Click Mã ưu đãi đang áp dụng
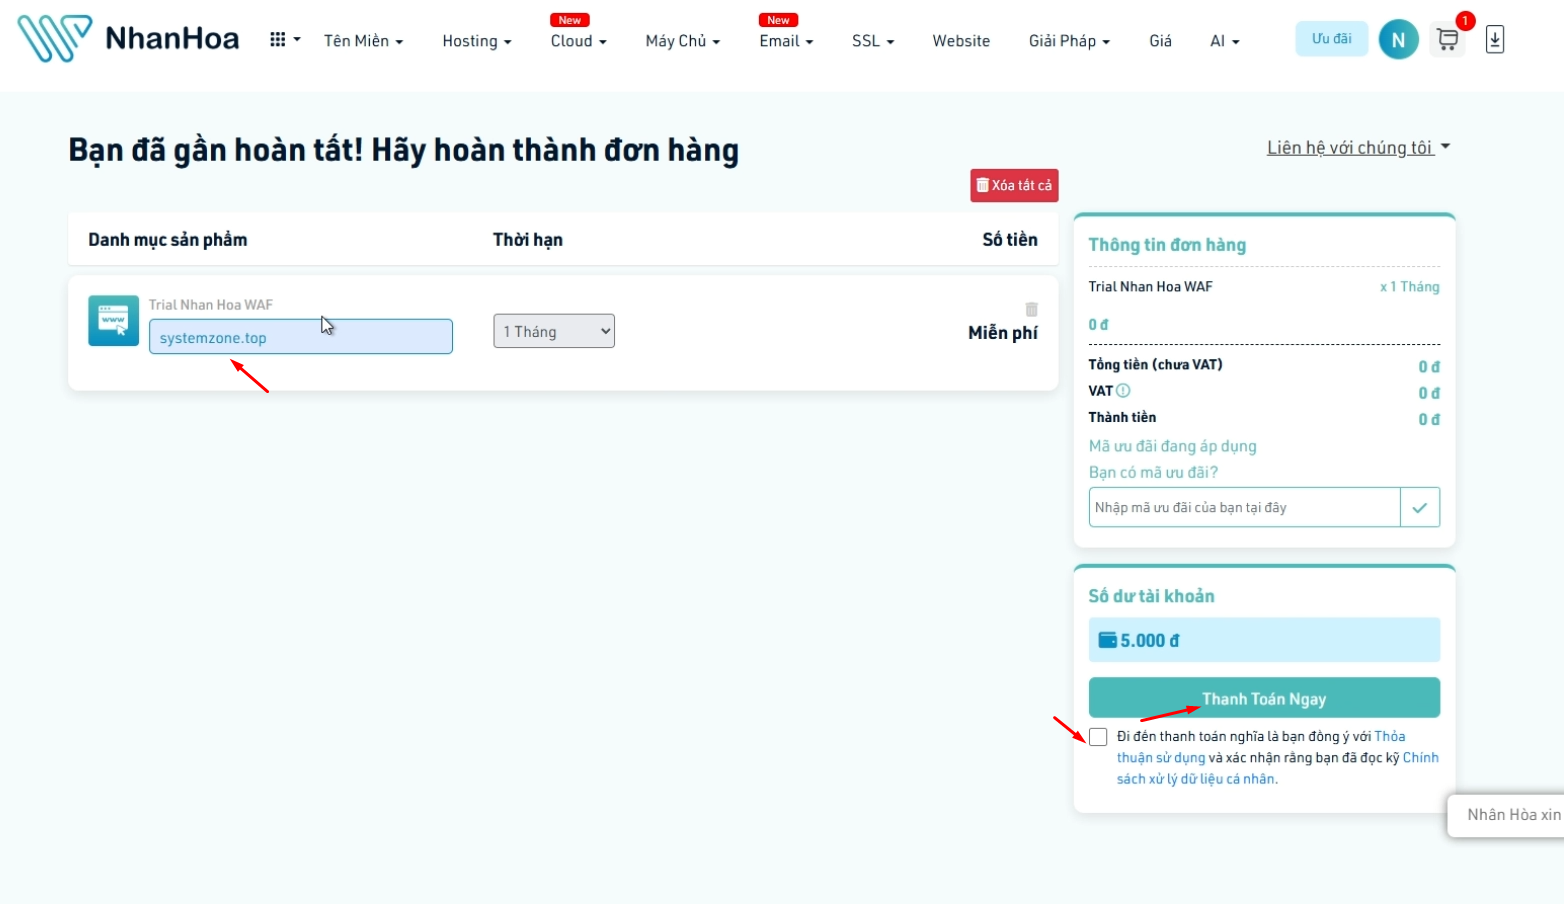The width and height of the screenshot is (1564, 904). 1172,446
